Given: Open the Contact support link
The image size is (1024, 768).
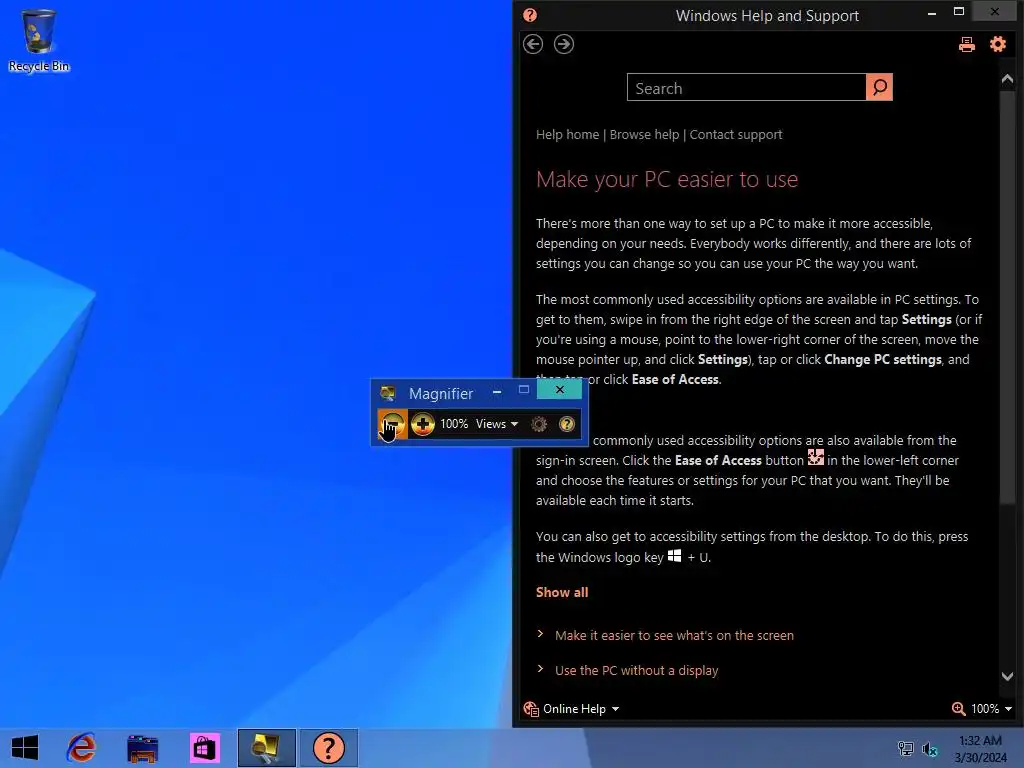Looking at the screenshot, I should 736,135.
